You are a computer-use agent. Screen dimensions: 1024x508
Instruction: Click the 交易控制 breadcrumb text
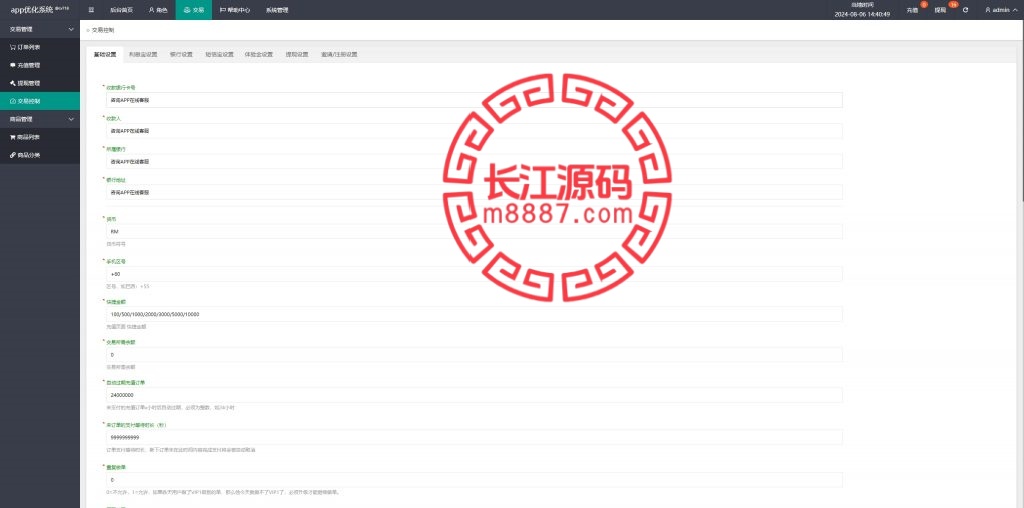[x=103, y=30]
